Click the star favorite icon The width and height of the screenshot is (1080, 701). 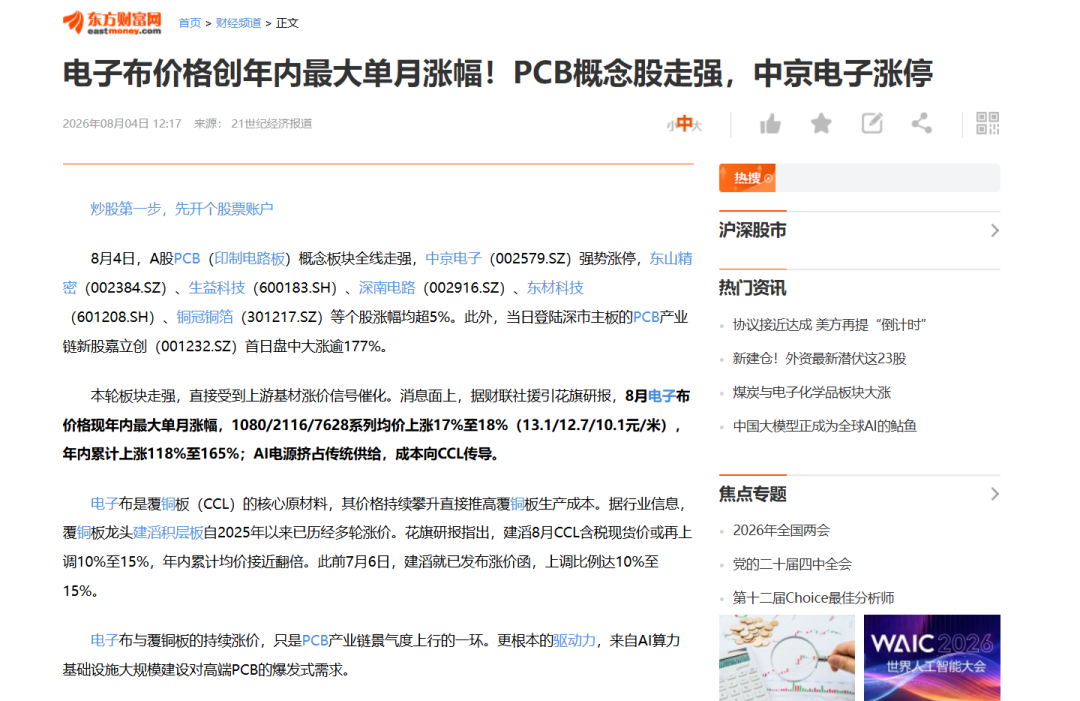click(x=821, y=124)
